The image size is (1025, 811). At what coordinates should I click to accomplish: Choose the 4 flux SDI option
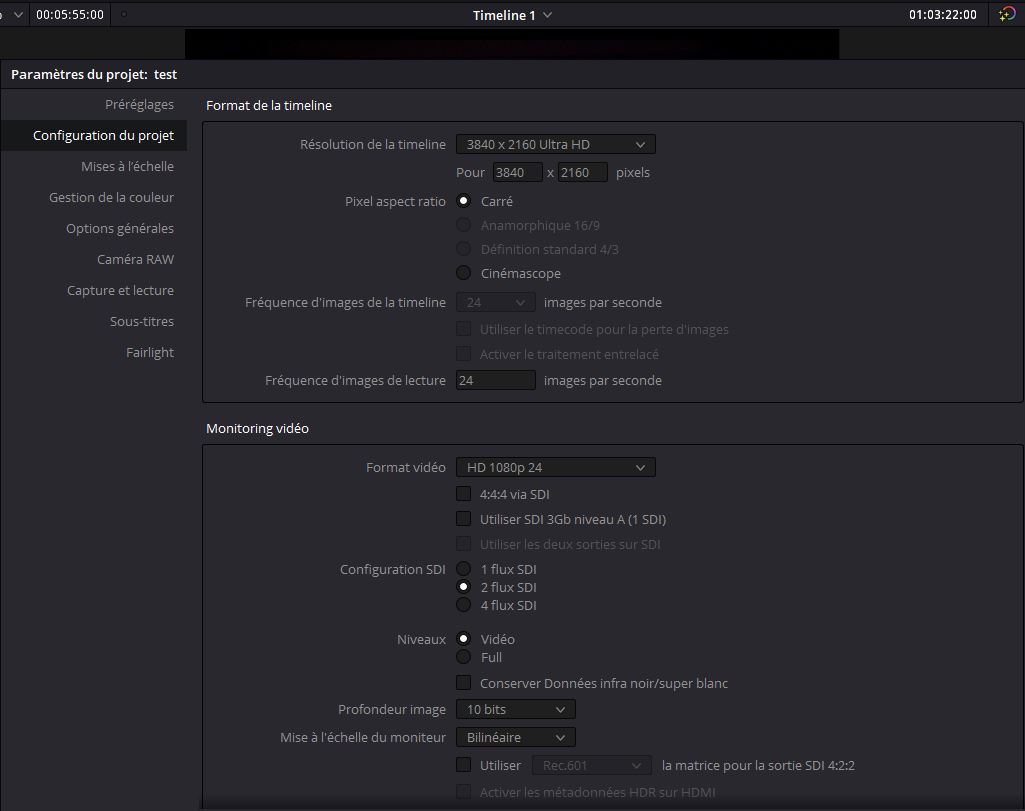click(464, 605)
